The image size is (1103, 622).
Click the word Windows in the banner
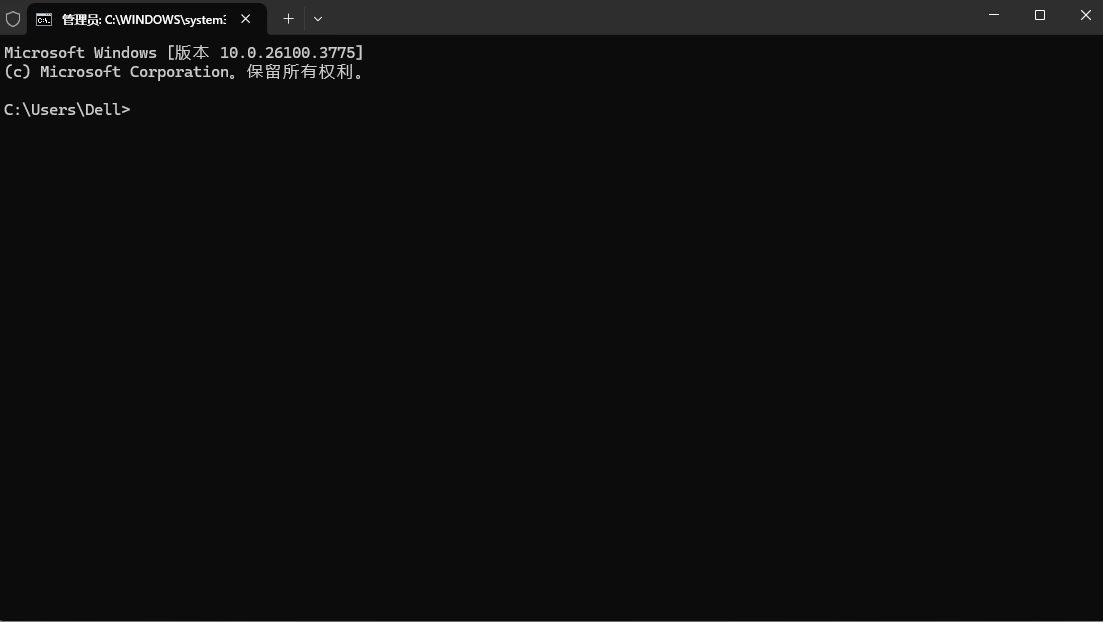click(x=125, y=53)
